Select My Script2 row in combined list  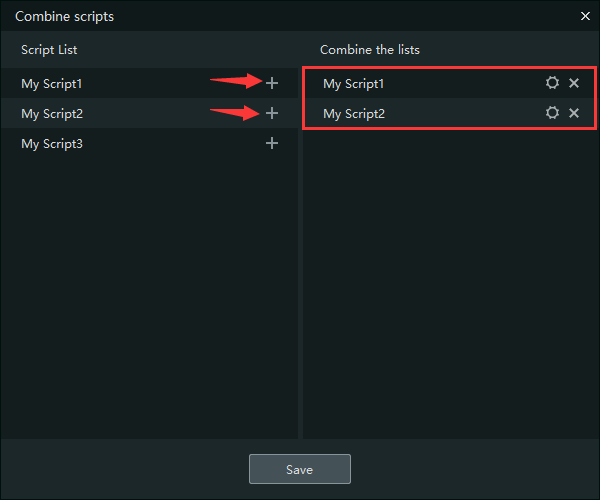pos(354,114)
